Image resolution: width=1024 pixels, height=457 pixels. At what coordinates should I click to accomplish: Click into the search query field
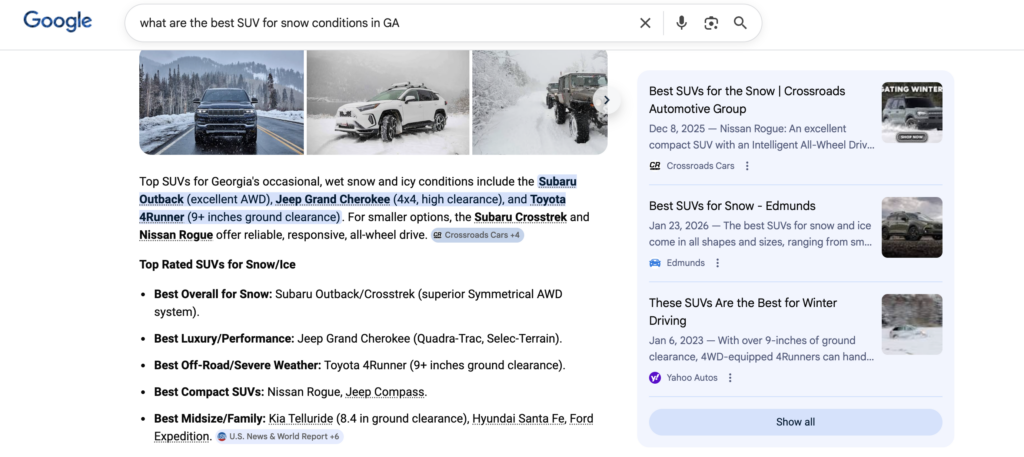[x=380, y=23]
